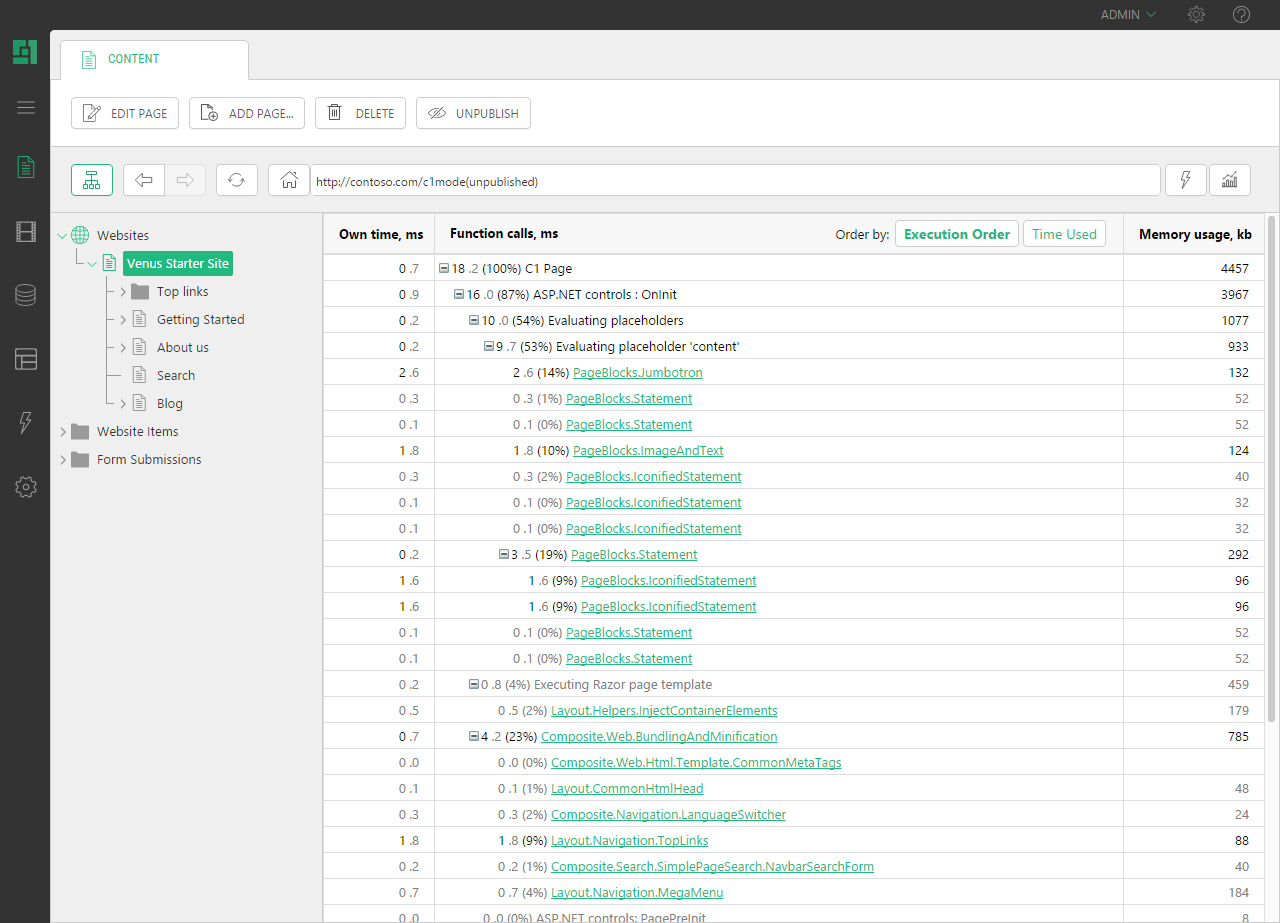
Task: Expand the Website Items folder
Action: 62,431
